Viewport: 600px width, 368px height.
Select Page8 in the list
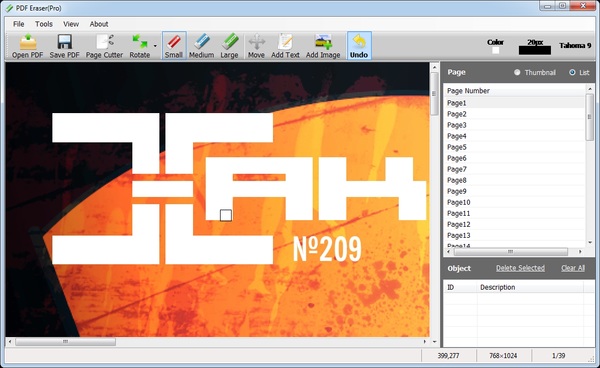[x=514, y=180]
